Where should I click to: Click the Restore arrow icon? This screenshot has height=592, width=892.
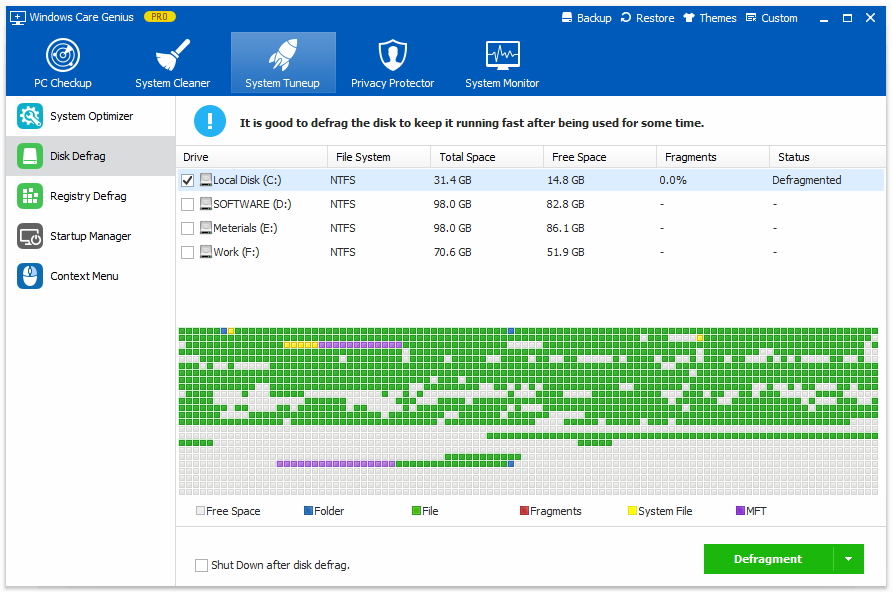coord(626,18)
